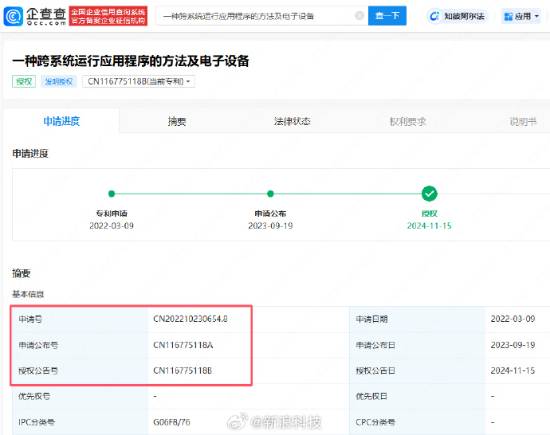The width and height of the screenshot is (550, 435).
Task: Open the specification tab
Action: coord(523,121)
